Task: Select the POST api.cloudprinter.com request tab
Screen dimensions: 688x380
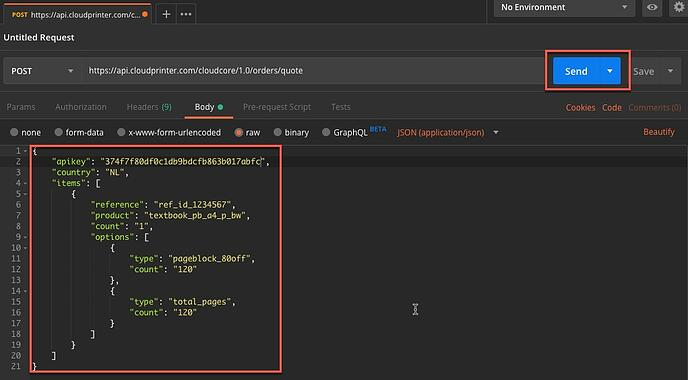Action: click(77, 14)
